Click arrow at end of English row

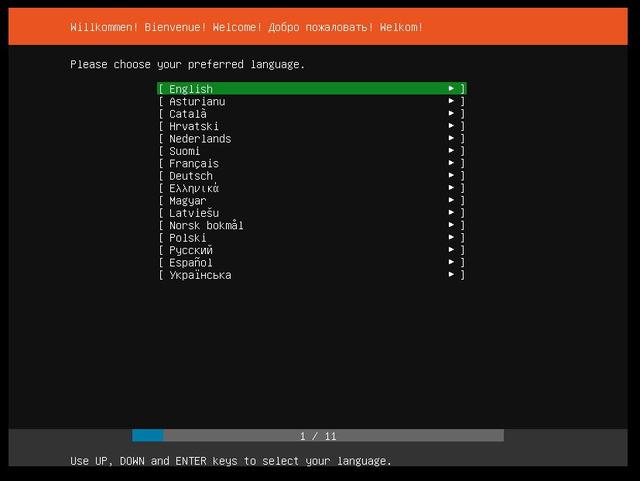pos(451,88)
